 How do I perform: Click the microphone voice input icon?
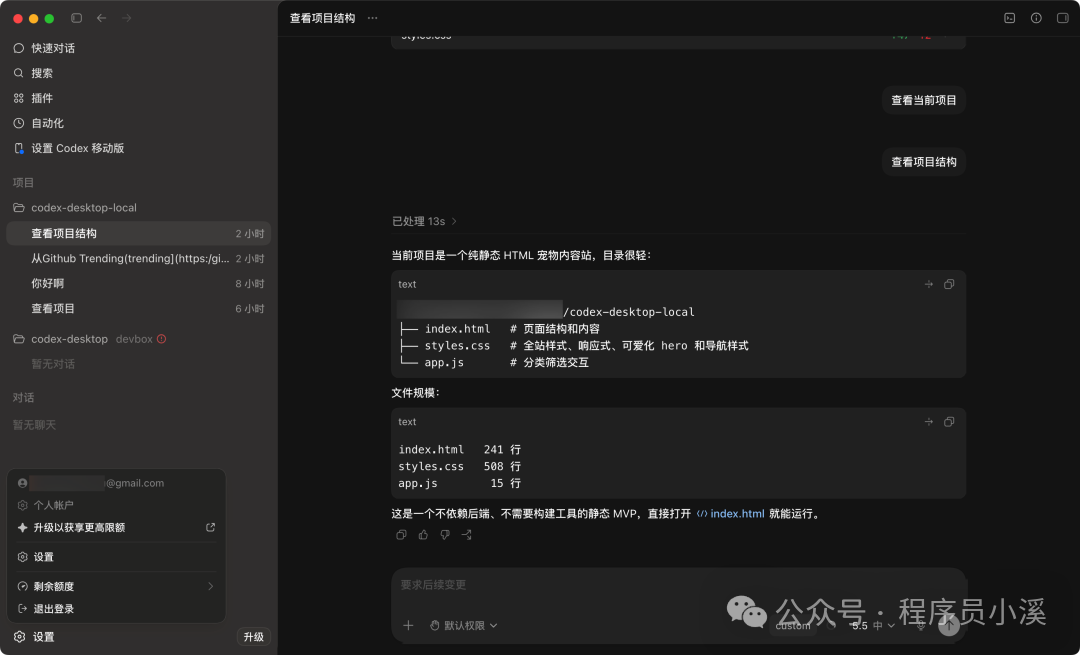921,625
